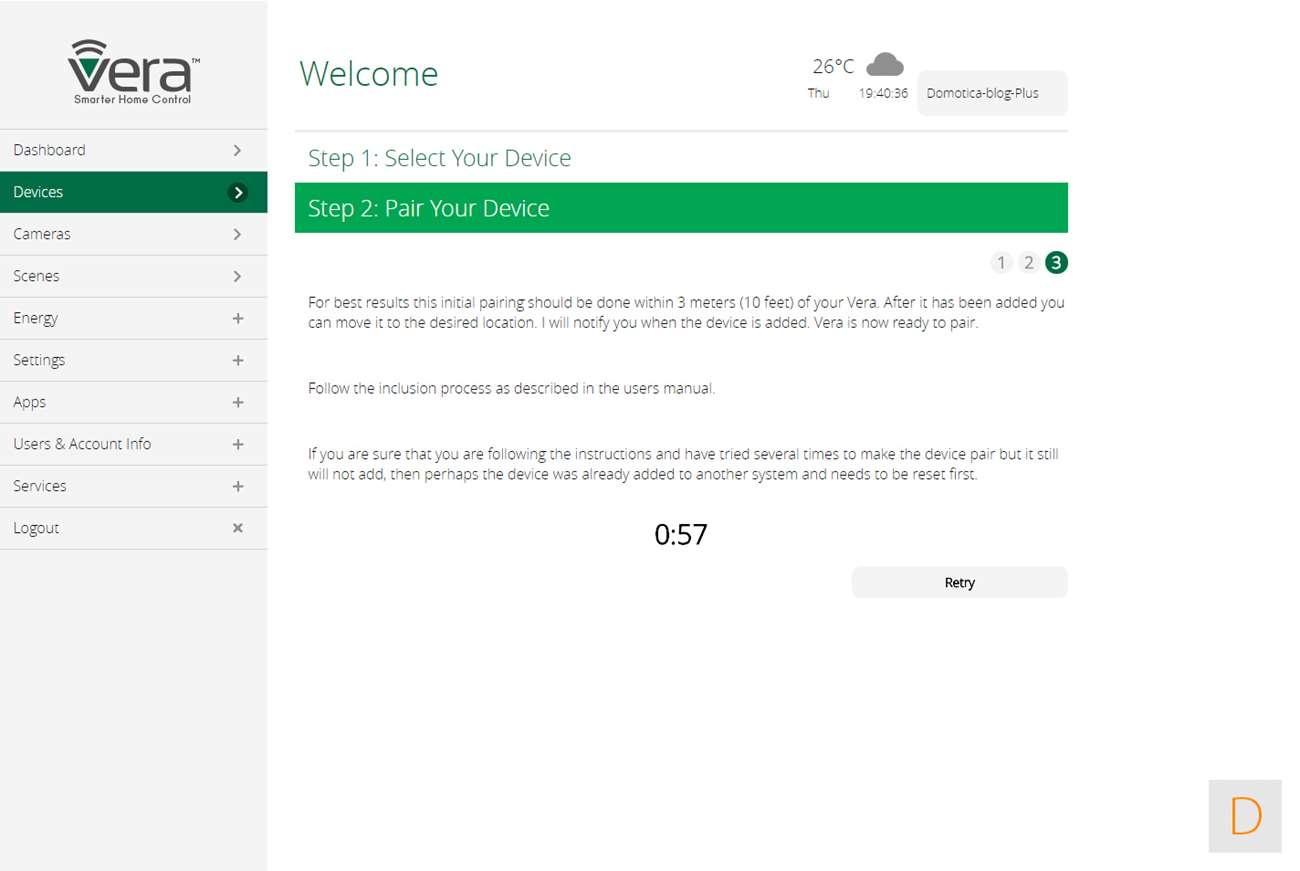Screen dimensions: 1300x871
Task: Click the Step 2: Pair Your Device header
Action: pyautogui.click(x=681, y=208)
